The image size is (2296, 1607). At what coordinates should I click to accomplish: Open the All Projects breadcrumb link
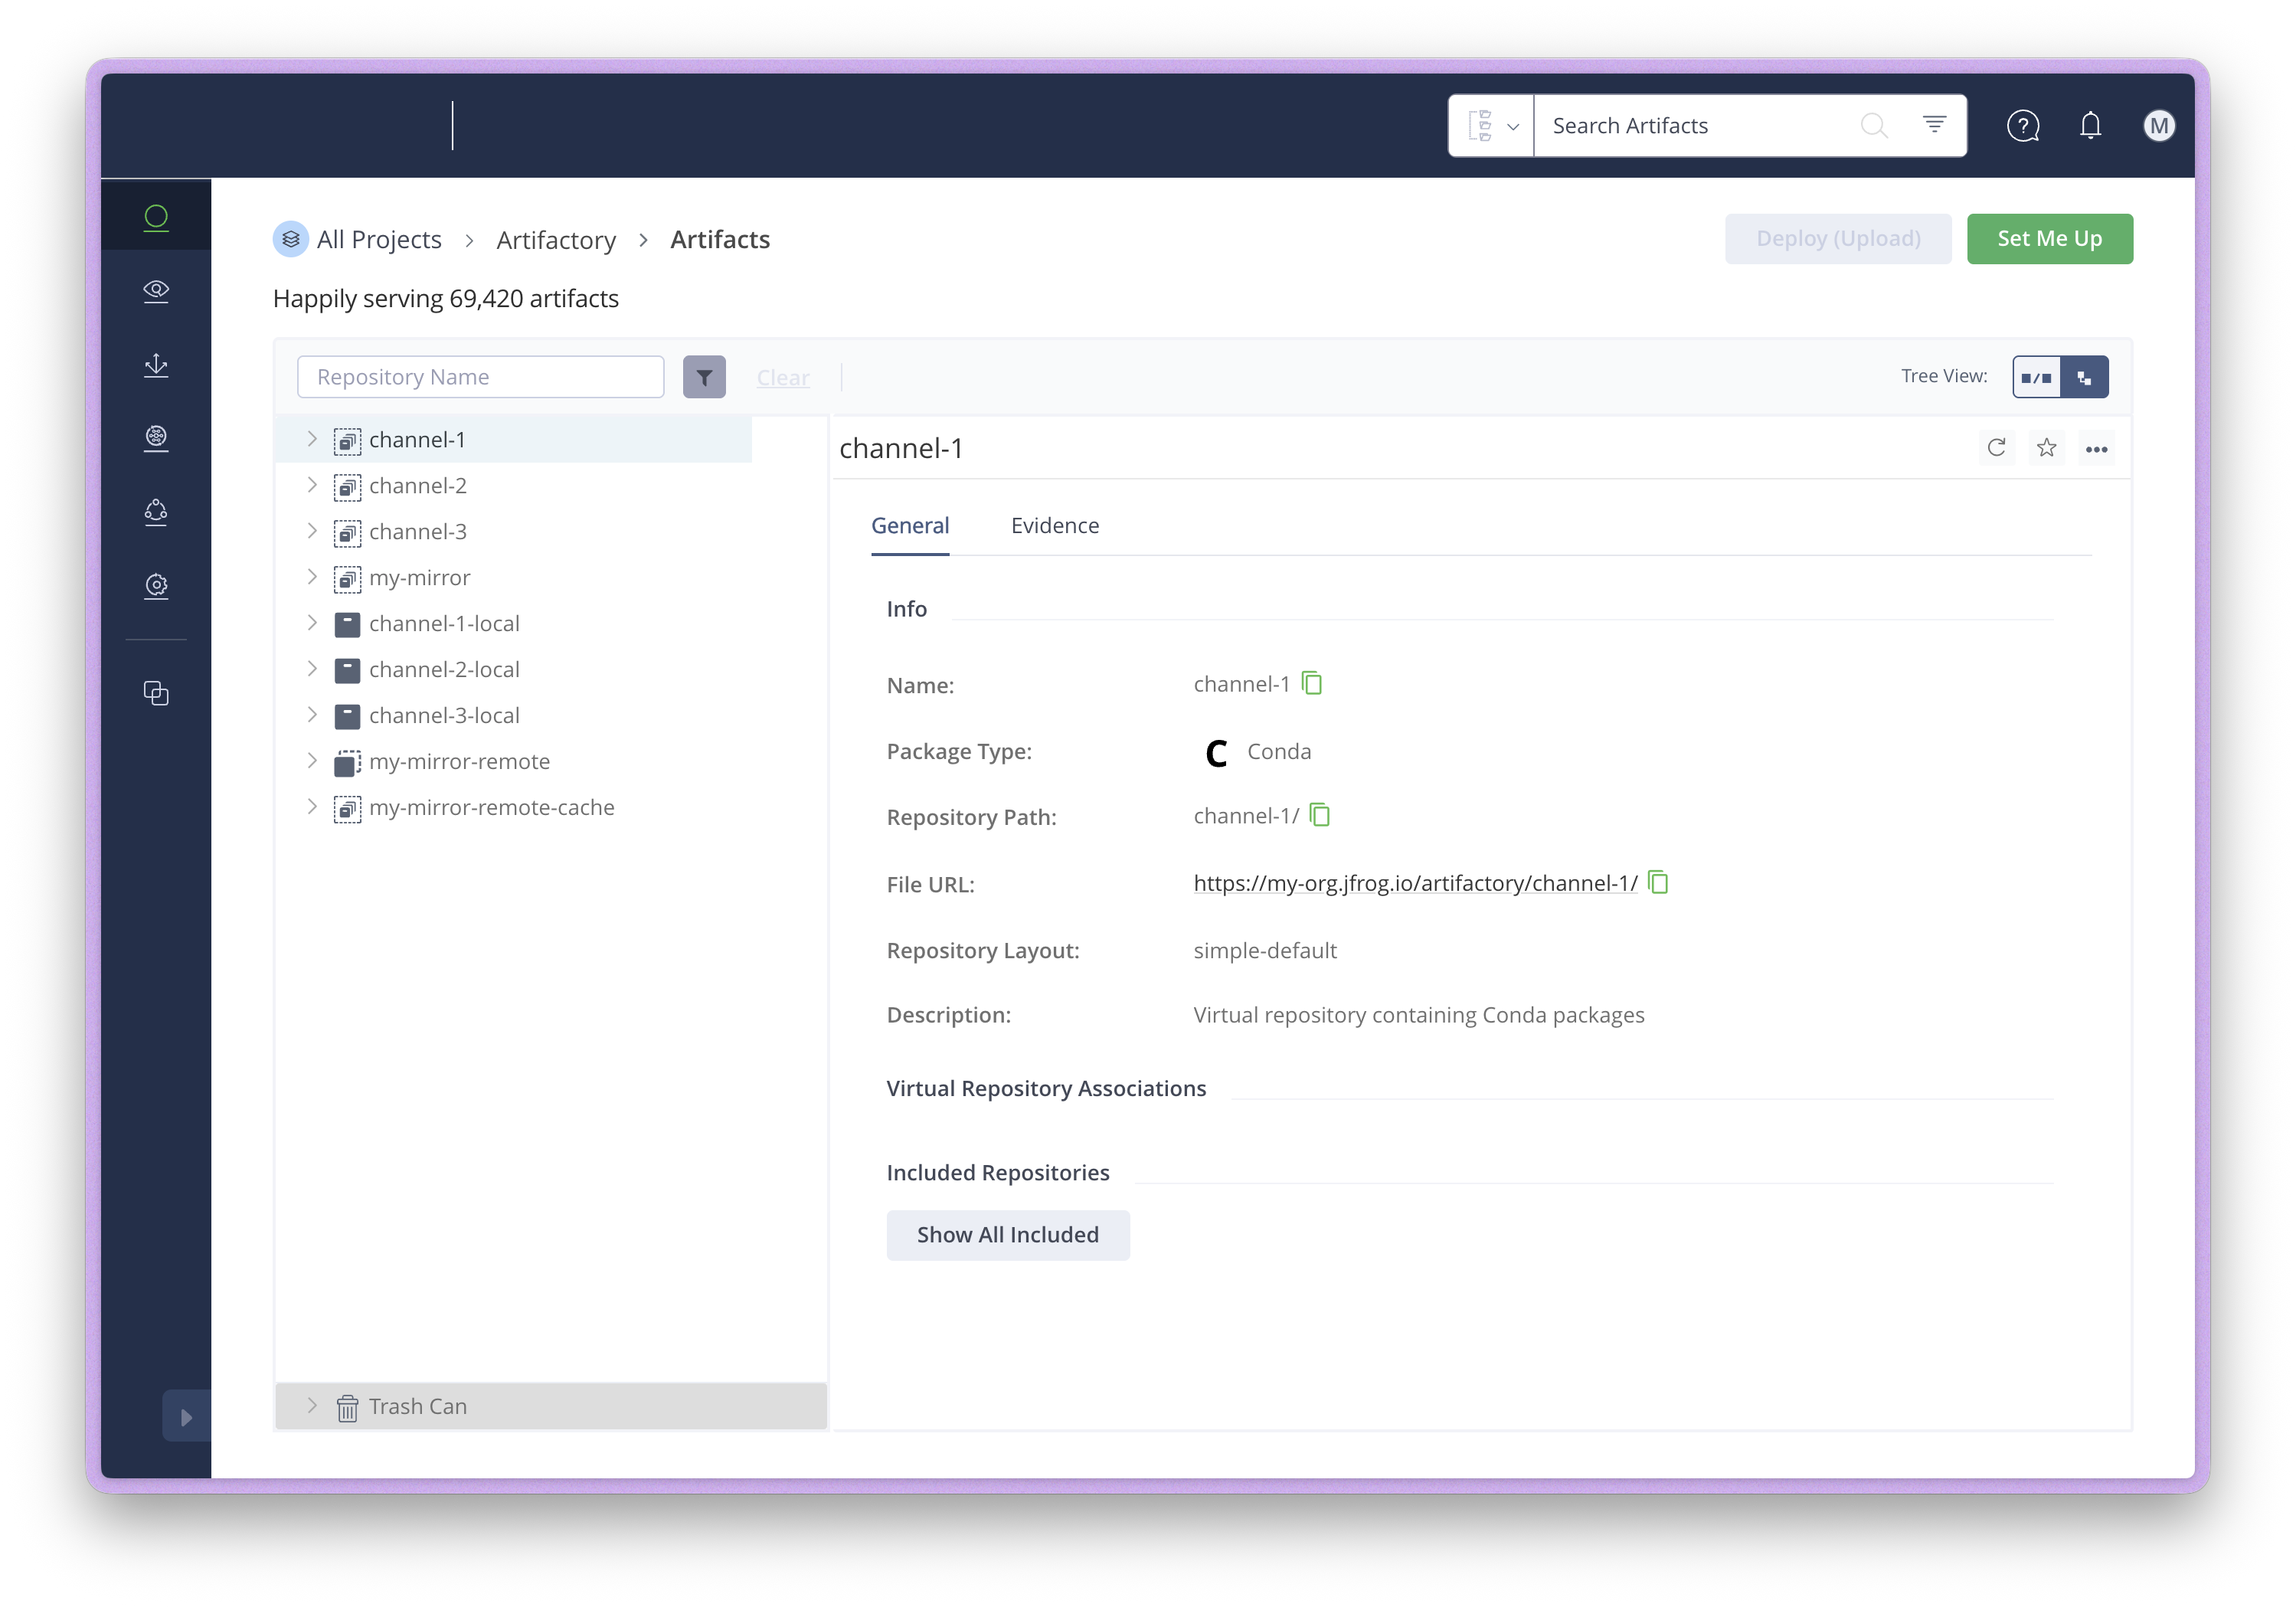(x=378, y=239)
